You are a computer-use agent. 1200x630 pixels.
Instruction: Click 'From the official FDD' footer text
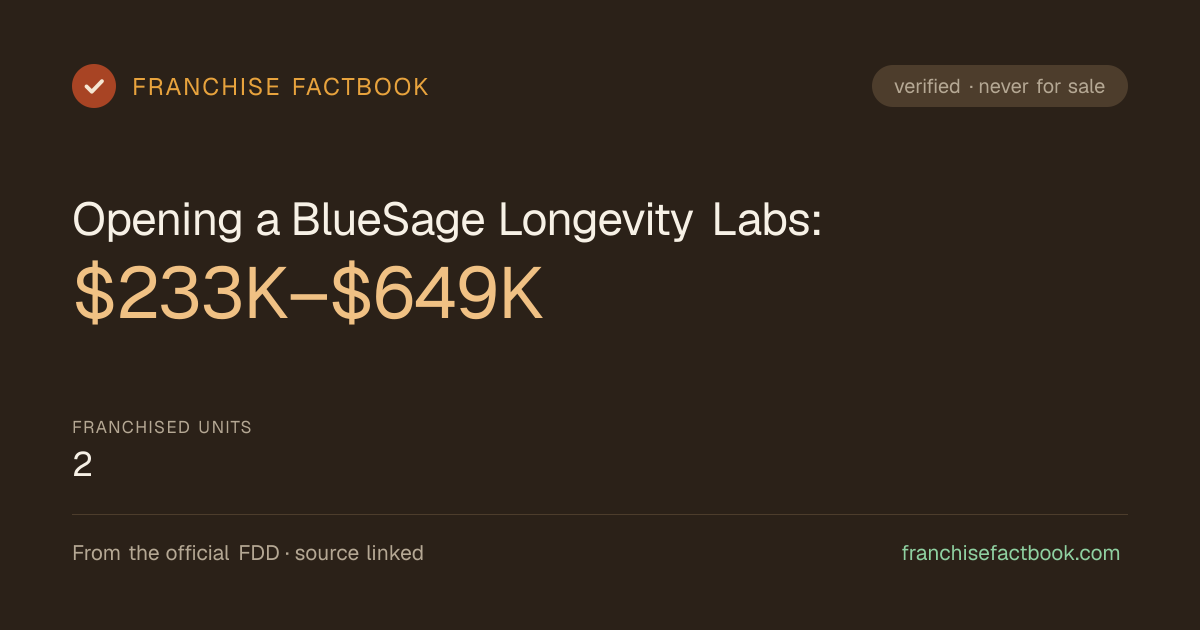coord(176,553)
